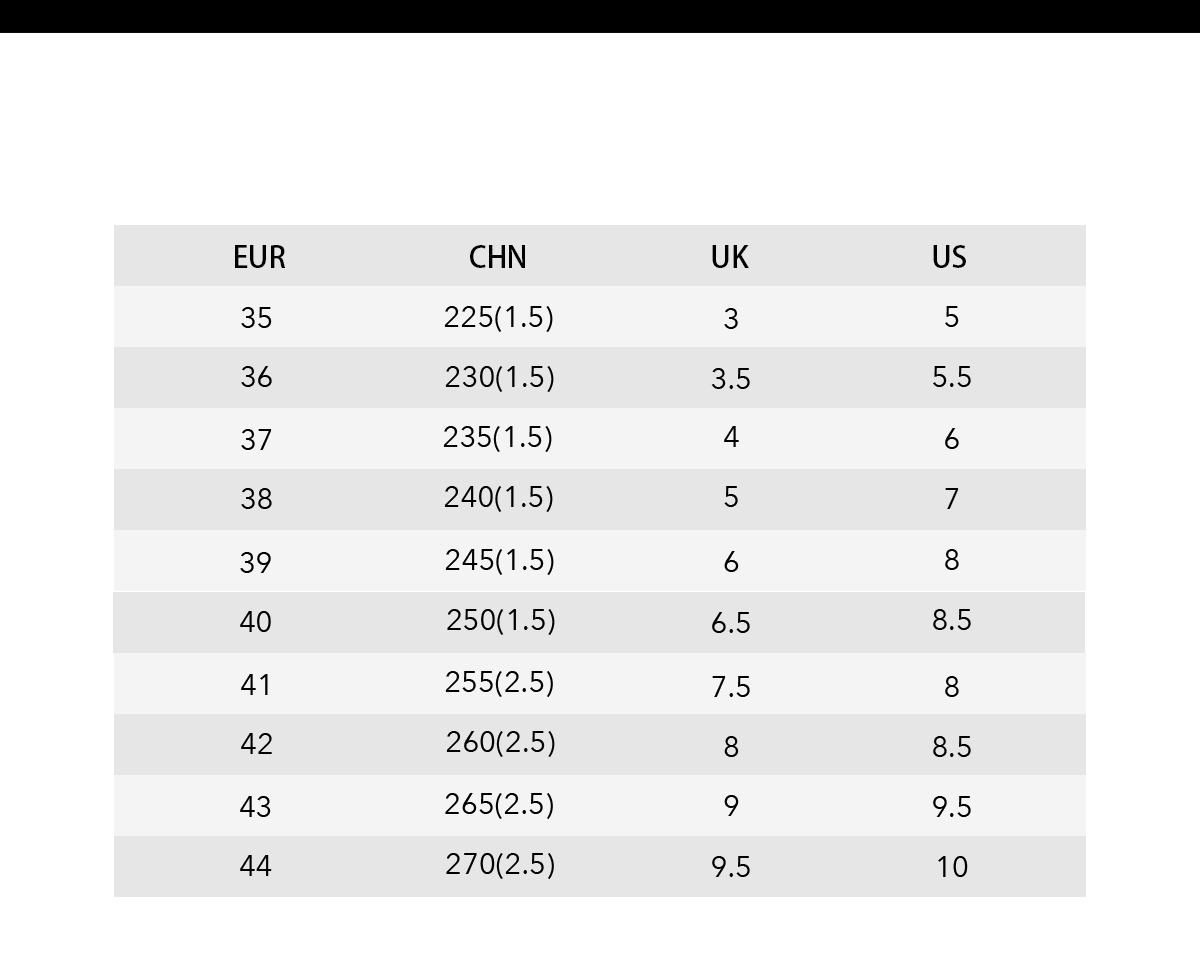This screenshot has height=960, width=1200.
Task: Click the UK column header
Action: tap(730, 257)
